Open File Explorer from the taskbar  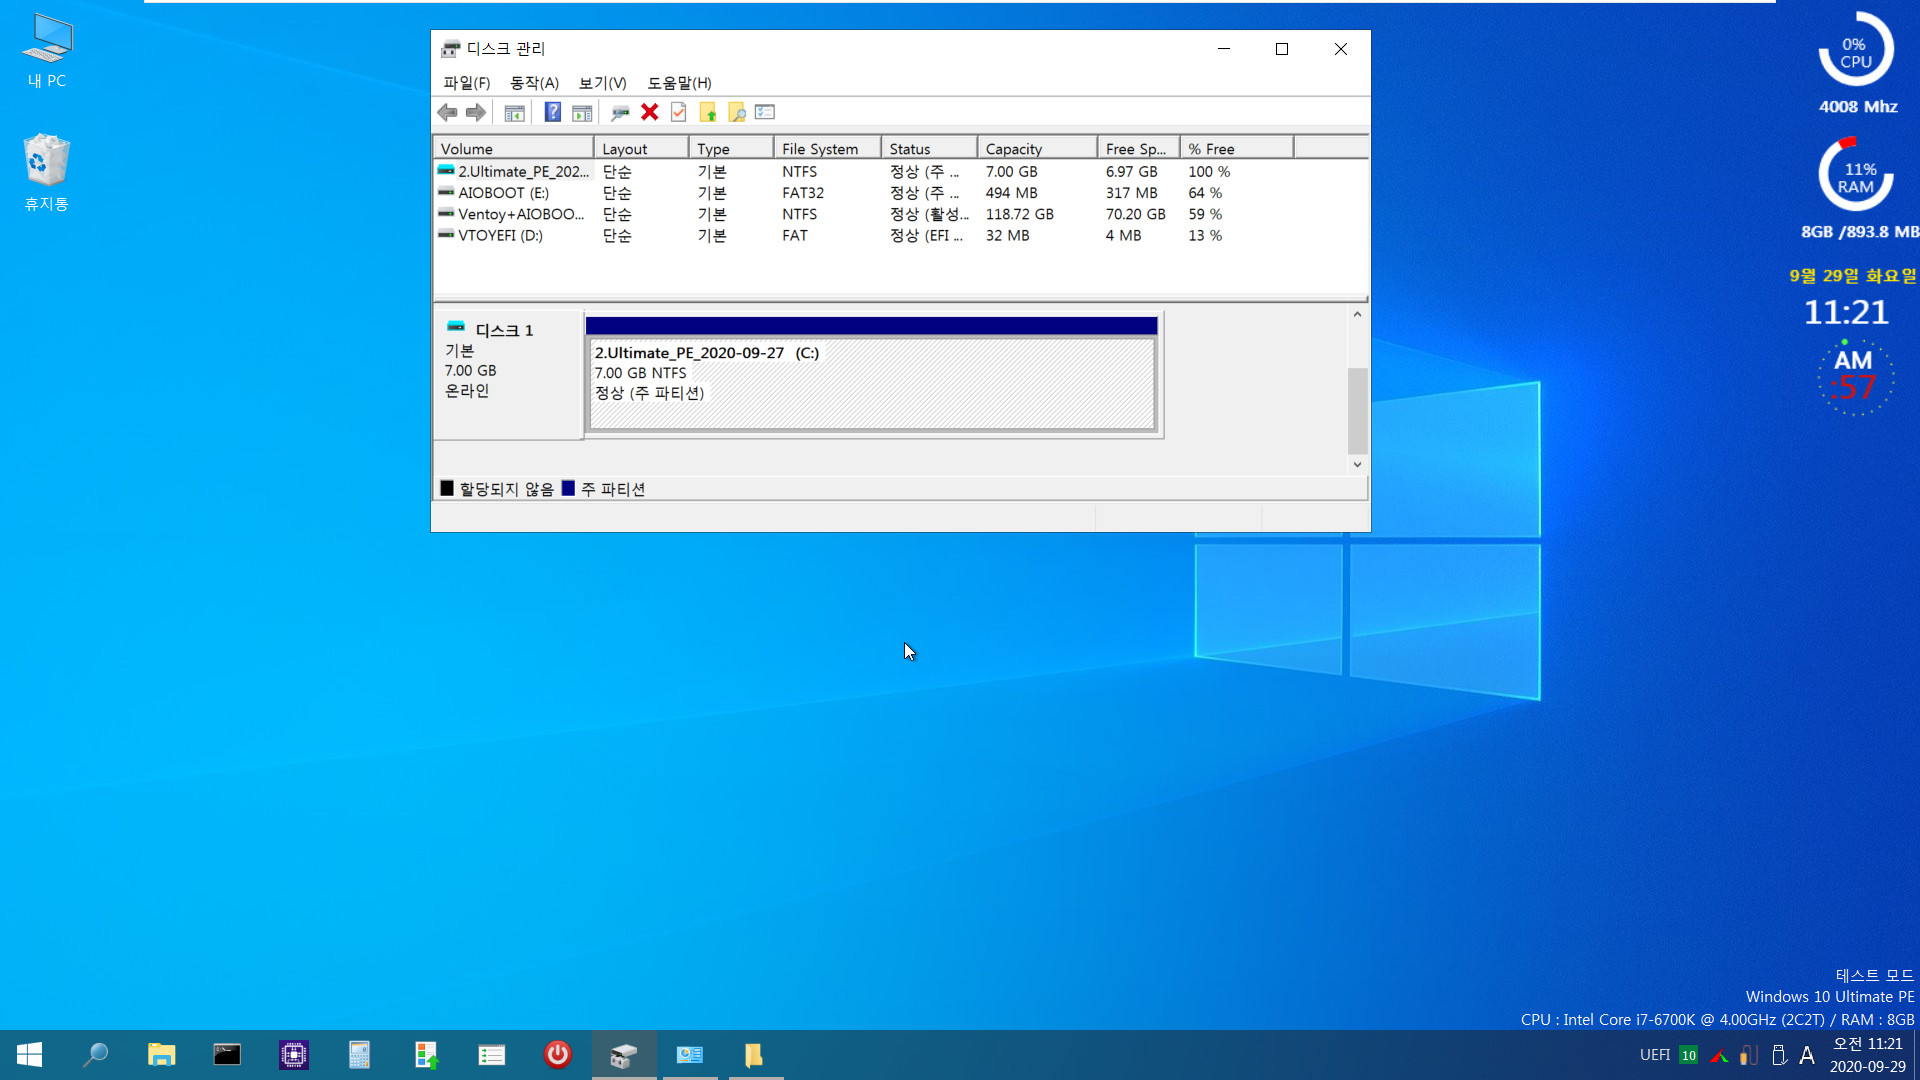pos(161,1055)
